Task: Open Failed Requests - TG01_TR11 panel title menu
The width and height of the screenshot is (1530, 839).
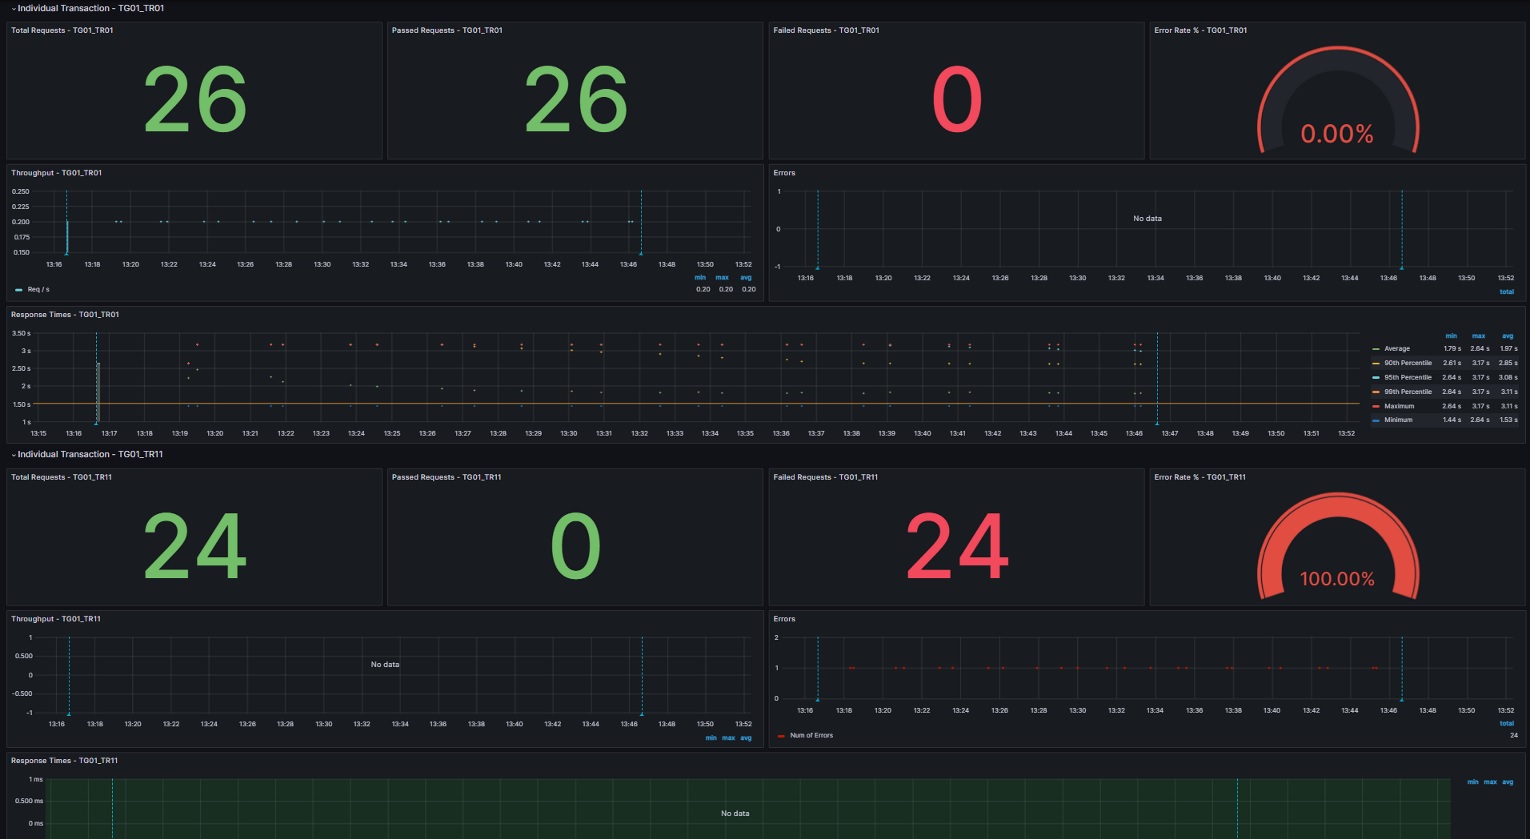Action: (x=825, y=477)
